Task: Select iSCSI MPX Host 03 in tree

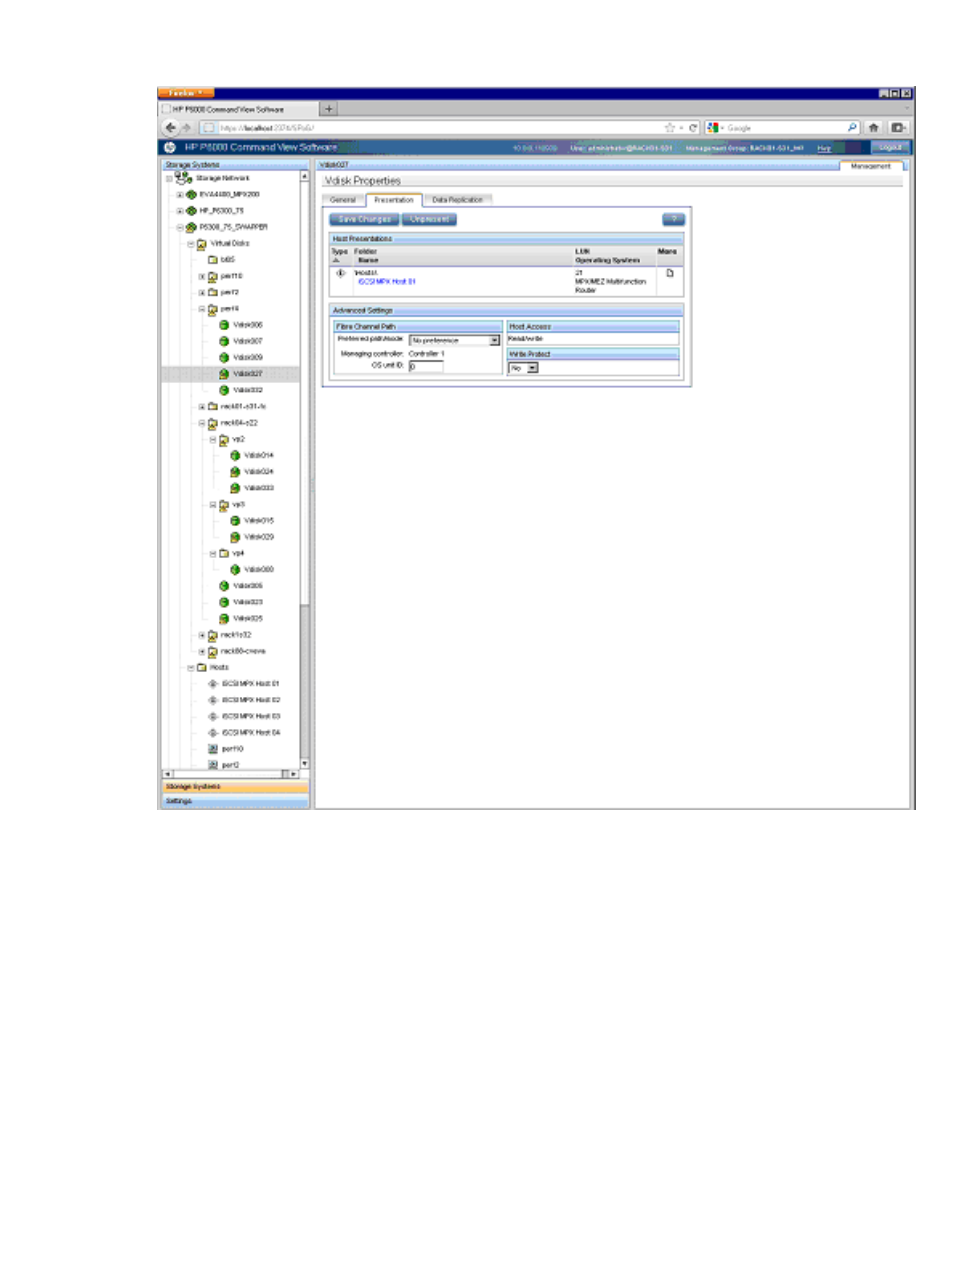Action: (251, 716)
